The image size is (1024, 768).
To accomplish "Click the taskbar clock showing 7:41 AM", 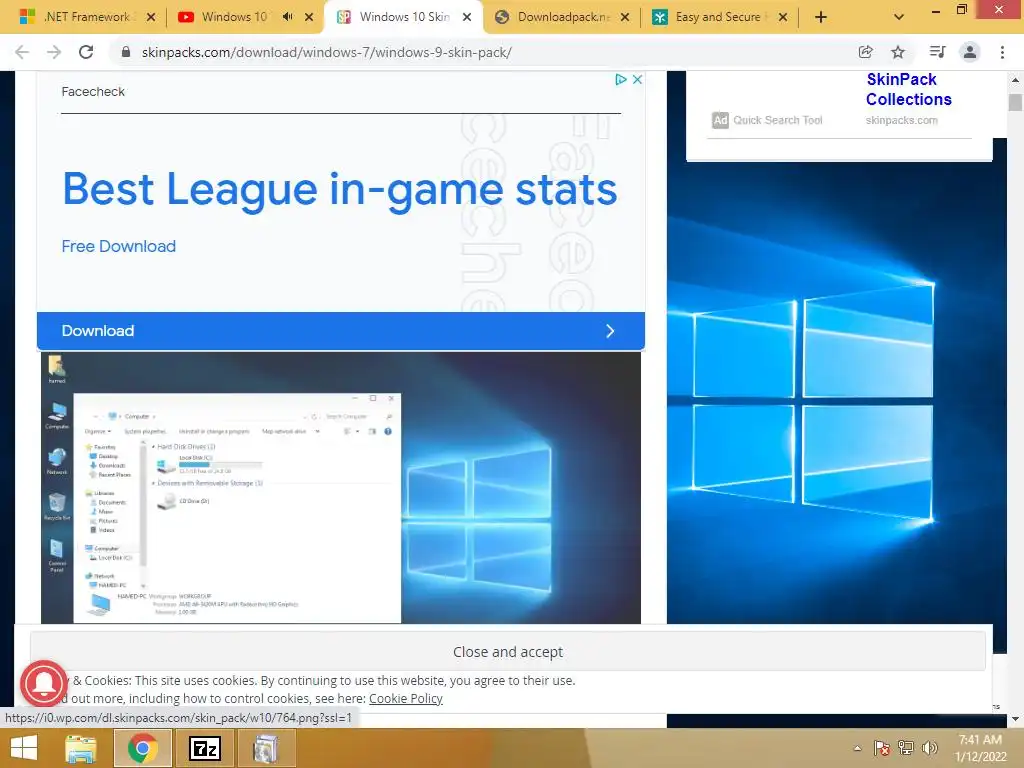I will tap(980, 748).
